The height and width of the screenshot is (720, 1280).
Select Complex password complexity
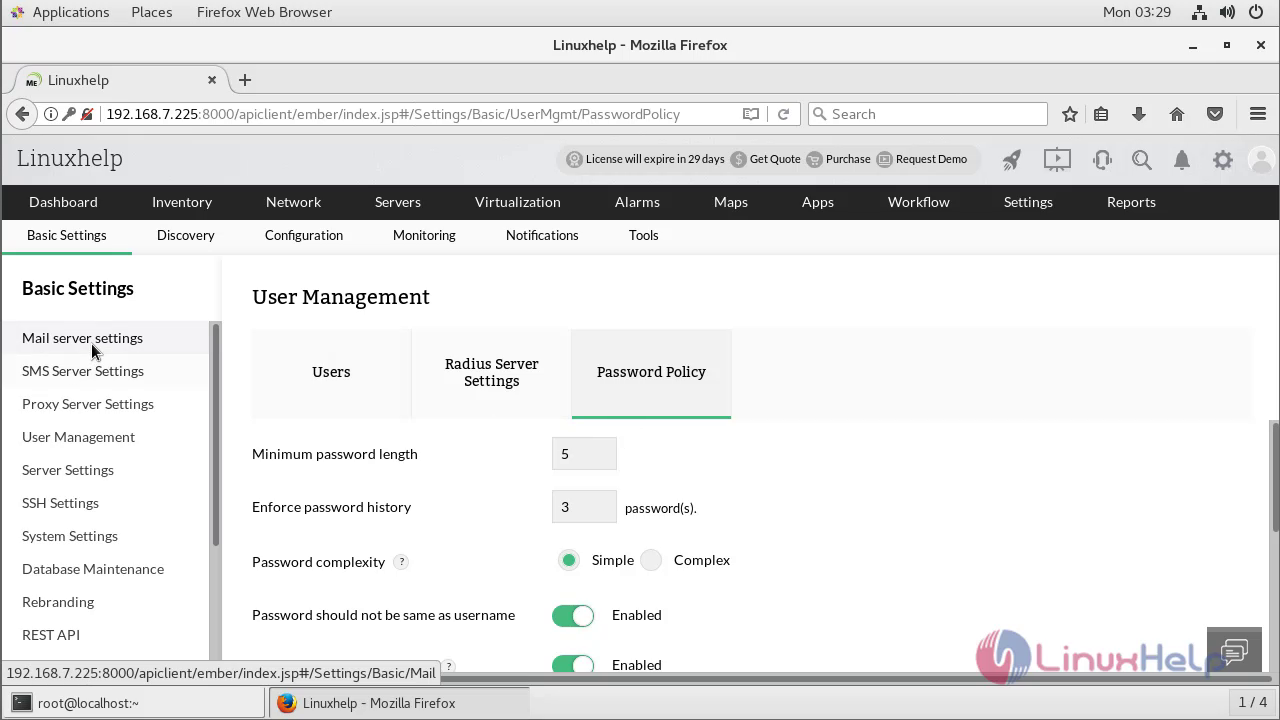(651, 560)
